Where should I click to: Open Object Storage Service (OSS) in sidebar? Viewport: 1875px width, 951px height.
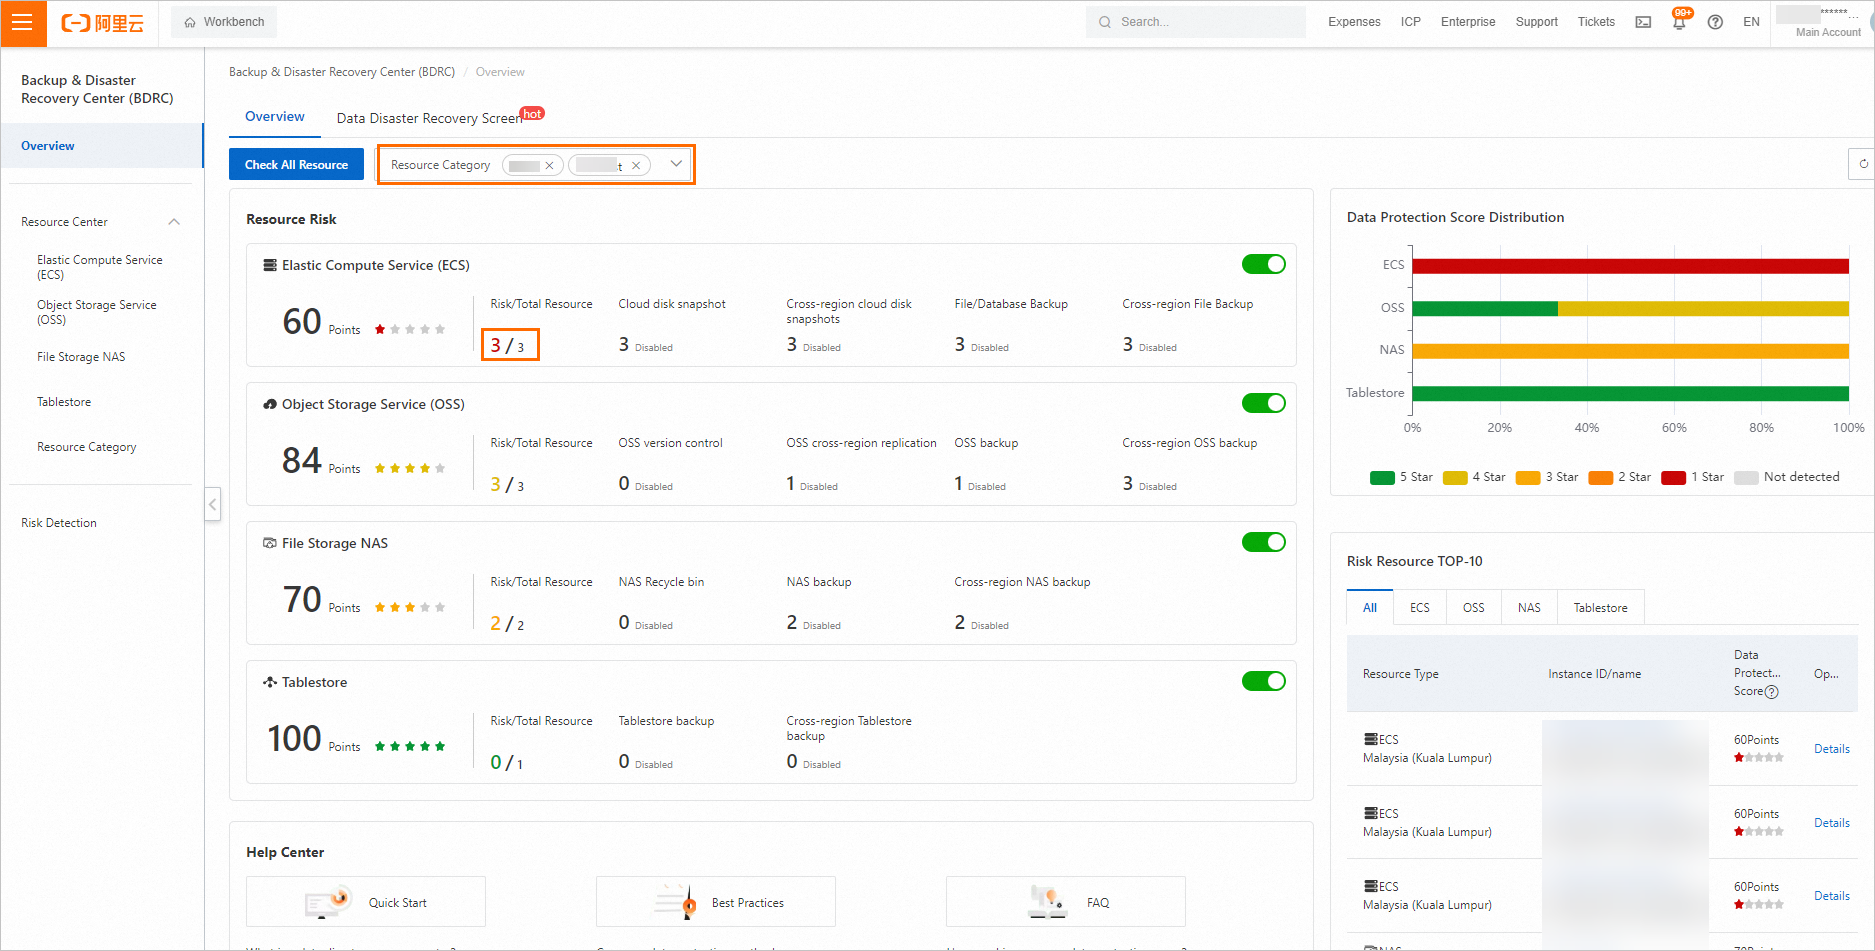97,312
